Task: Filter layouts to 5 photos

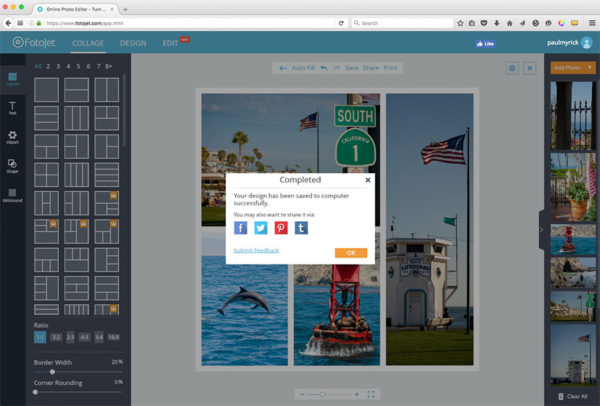Action: click(78, 66)
